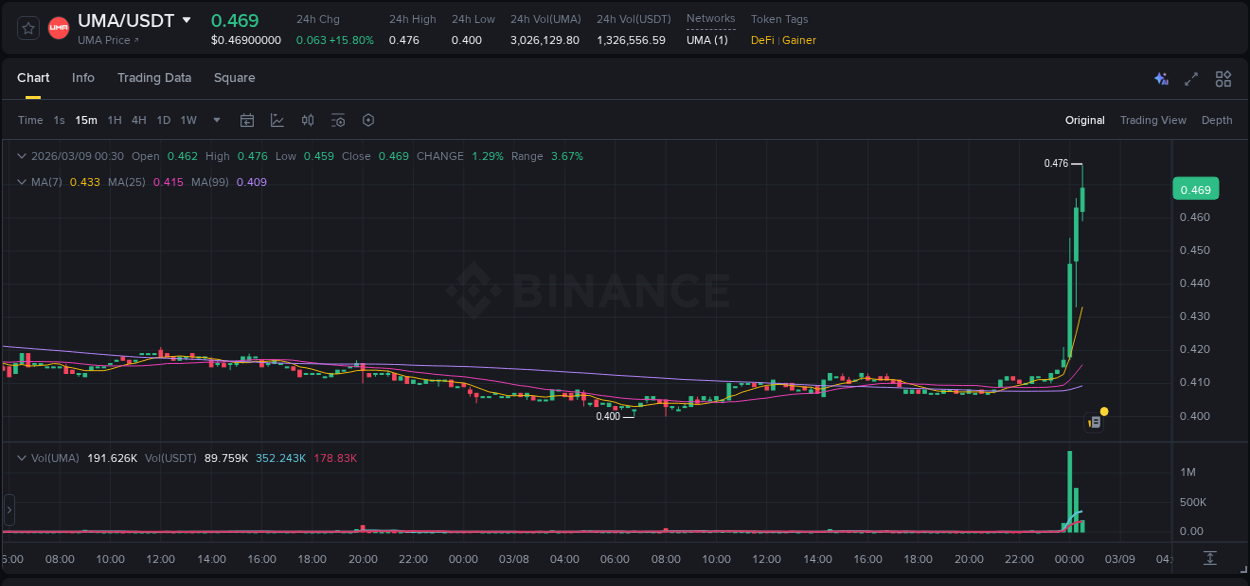Open the extra timeframe dropdown arrow
This screenshot has height=586, width=1250.
pyautogui.click(x=215, y=120)
